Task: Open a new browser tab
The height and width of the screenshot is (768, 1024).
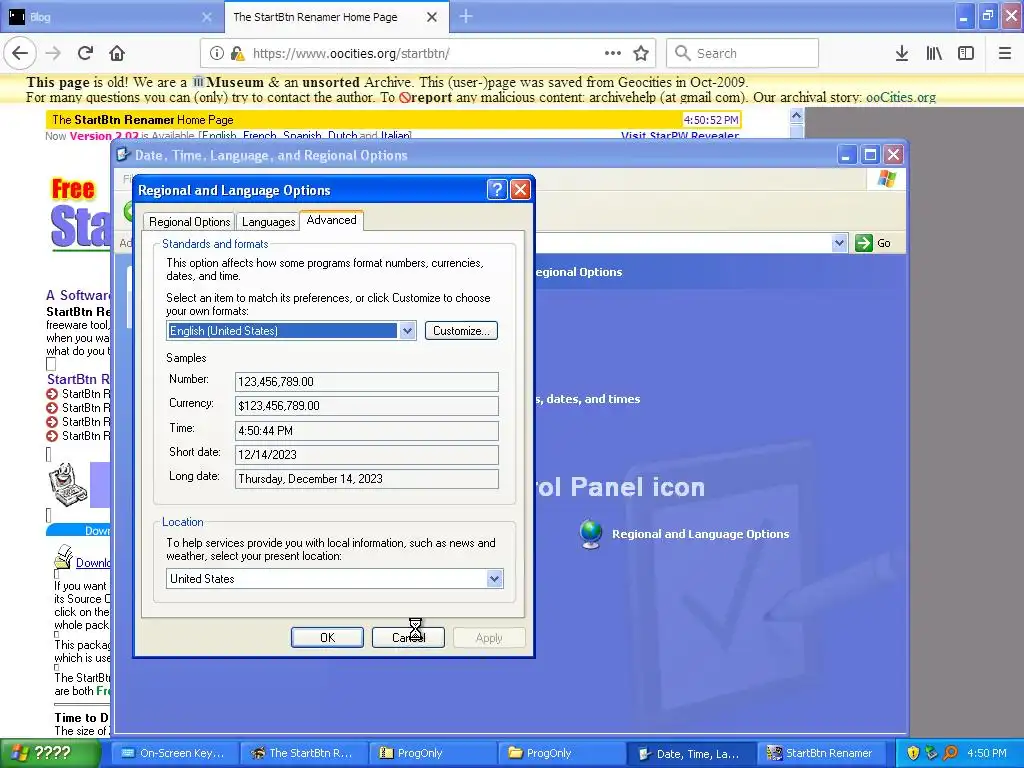Action: 466,16
